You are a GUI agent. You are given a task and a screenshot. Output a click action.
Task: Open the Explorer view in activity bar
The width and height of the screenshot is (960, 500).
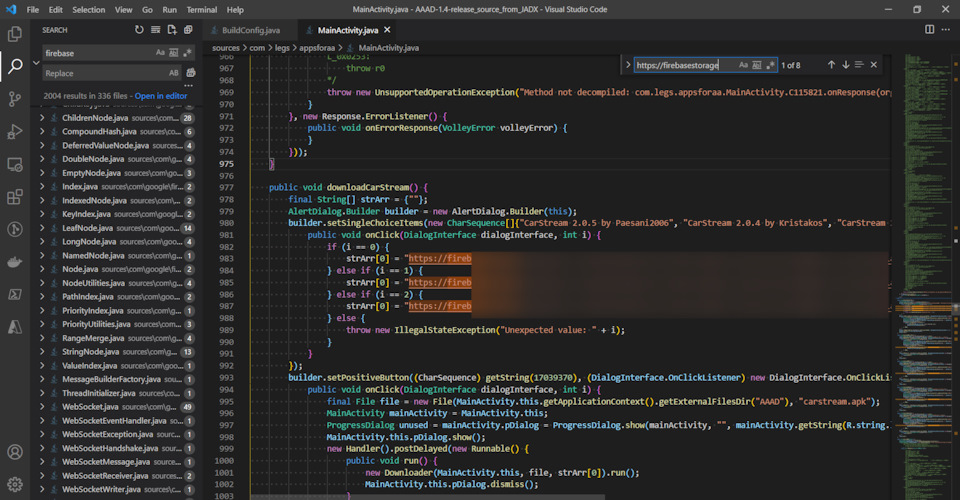pyautogui.click(x=15, y=34)
